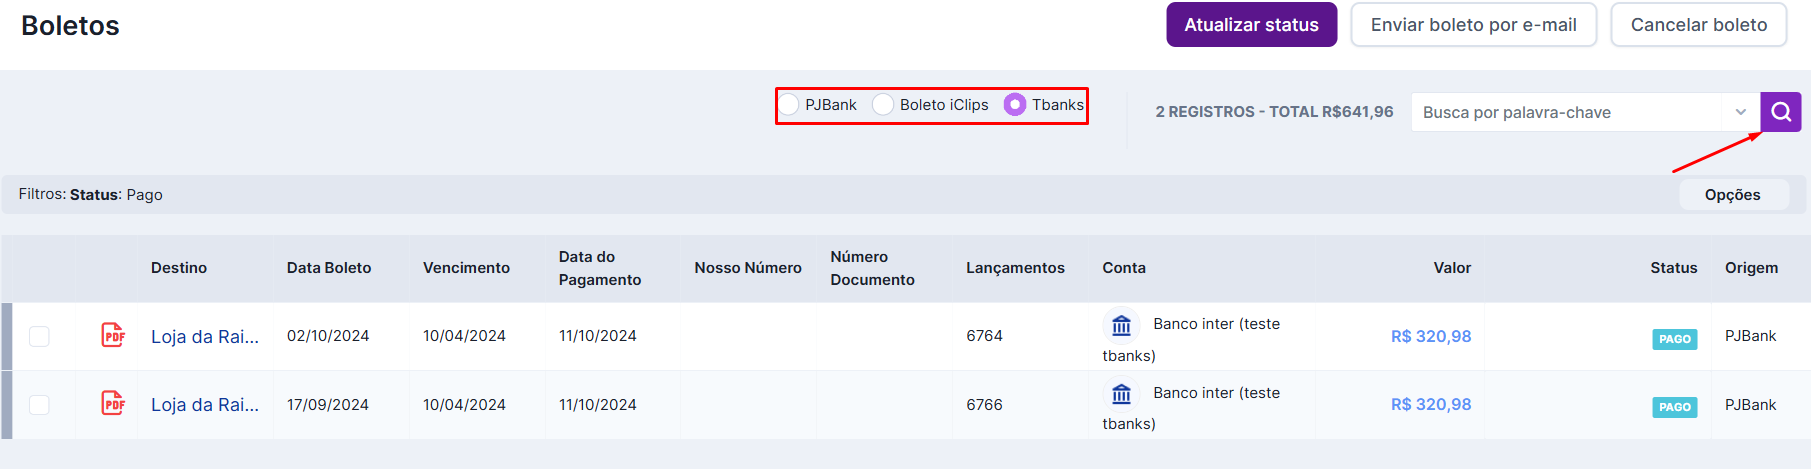Click Enviar boleto por e-mail button
Image resolution: width=1811 pixels, height=469 pixels.
coord(1473,25)
